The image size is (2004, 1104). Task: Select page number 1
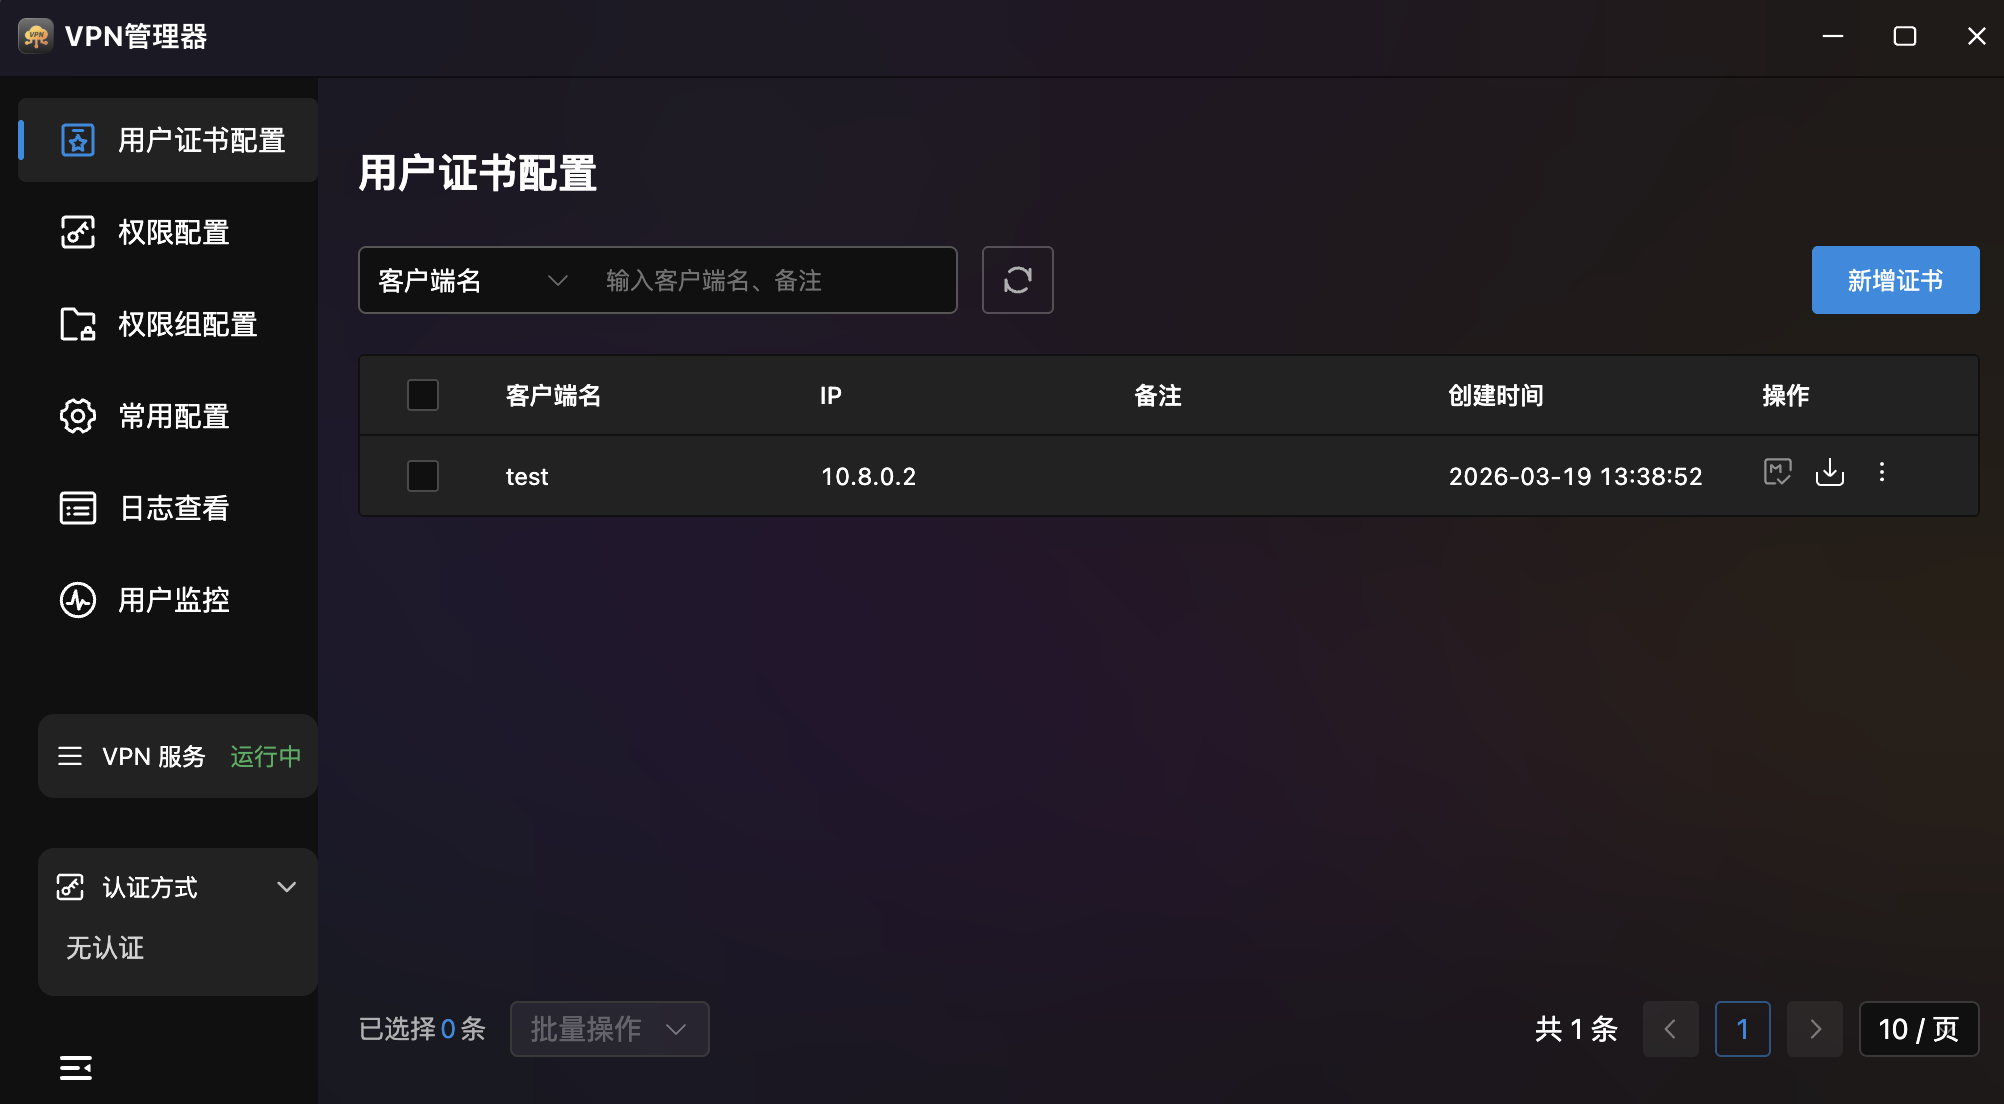[1743, 1029]
